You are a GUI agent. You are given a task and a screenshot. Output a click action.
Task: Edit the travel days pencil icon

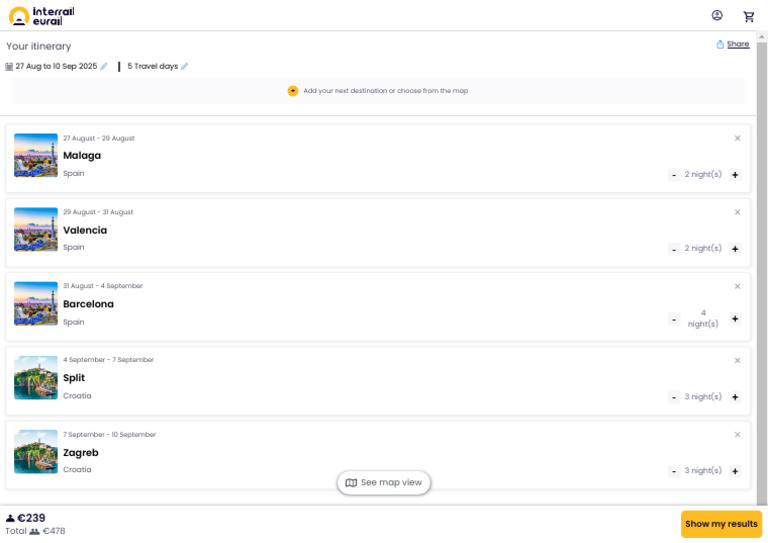pos(184,67)
